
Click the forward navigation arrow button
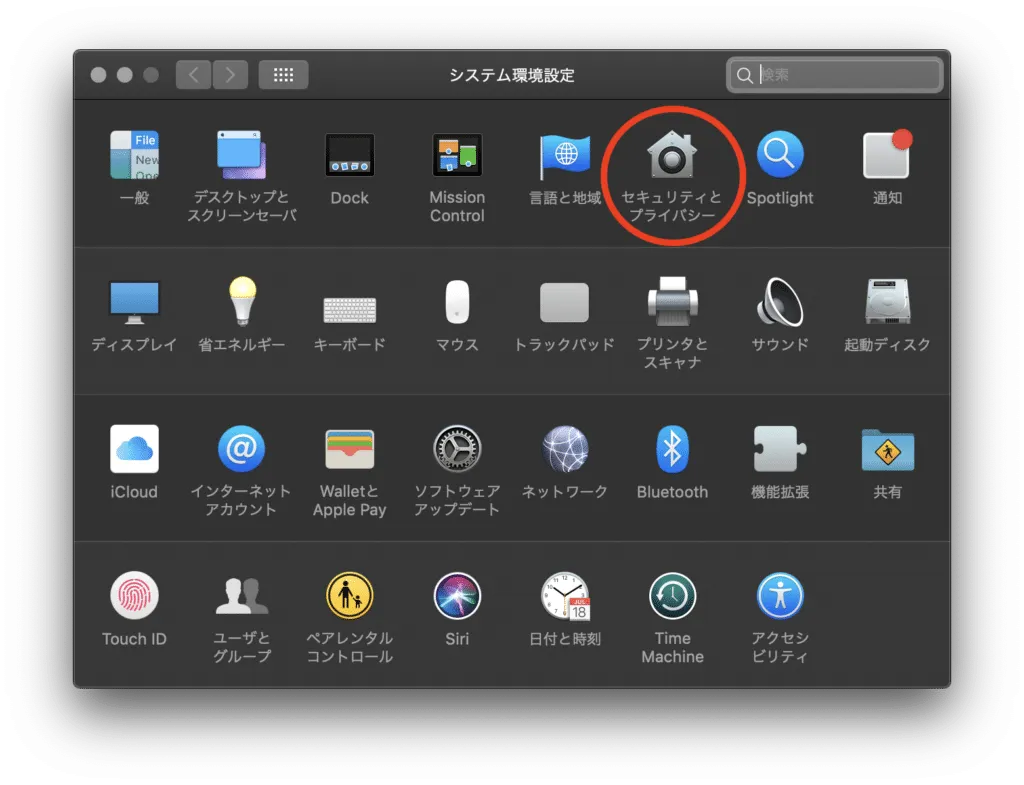pos(230,74)
